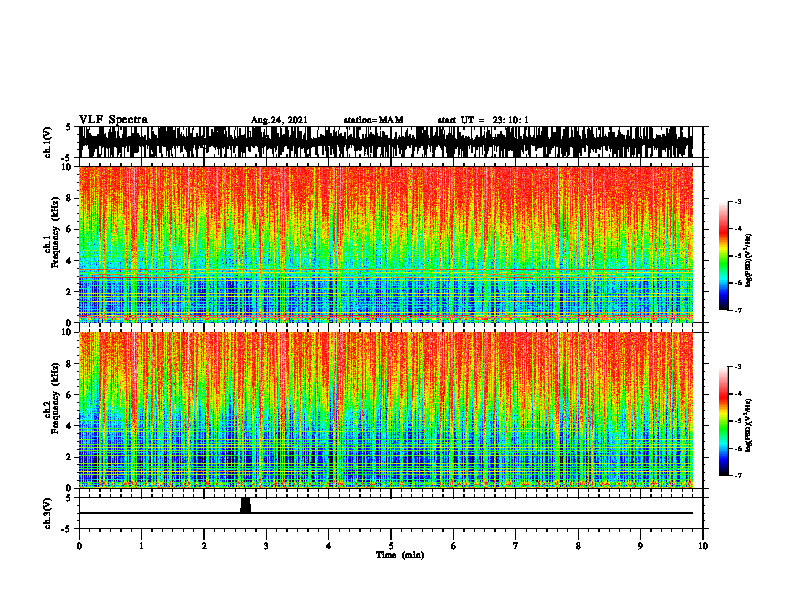Click the ch.2 spectrogram color scale bar
Image resolution: width=792 pixels, height=612 pixels.
[x=723, y=421]
